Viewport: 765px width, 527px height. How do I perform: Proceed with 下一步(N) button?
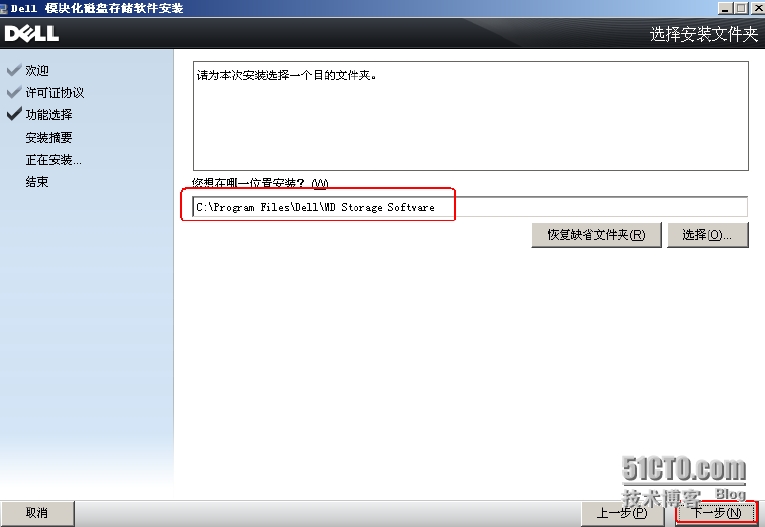pyautogui.click(x=717, y=513)
